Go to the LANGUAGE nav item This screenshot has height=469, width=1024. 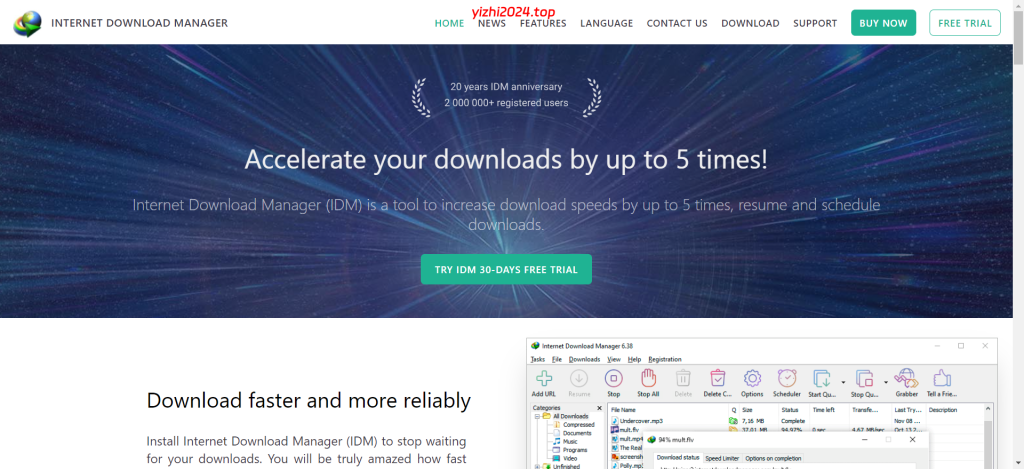[x=606, y=23]
